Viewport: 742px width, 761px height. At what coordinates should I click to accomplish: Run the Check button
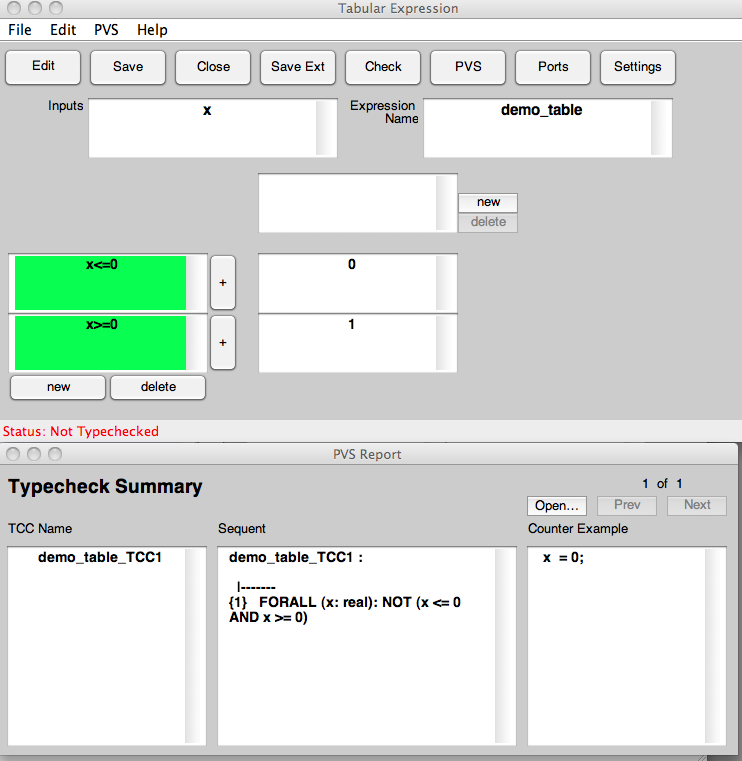[x=383, y=67]
